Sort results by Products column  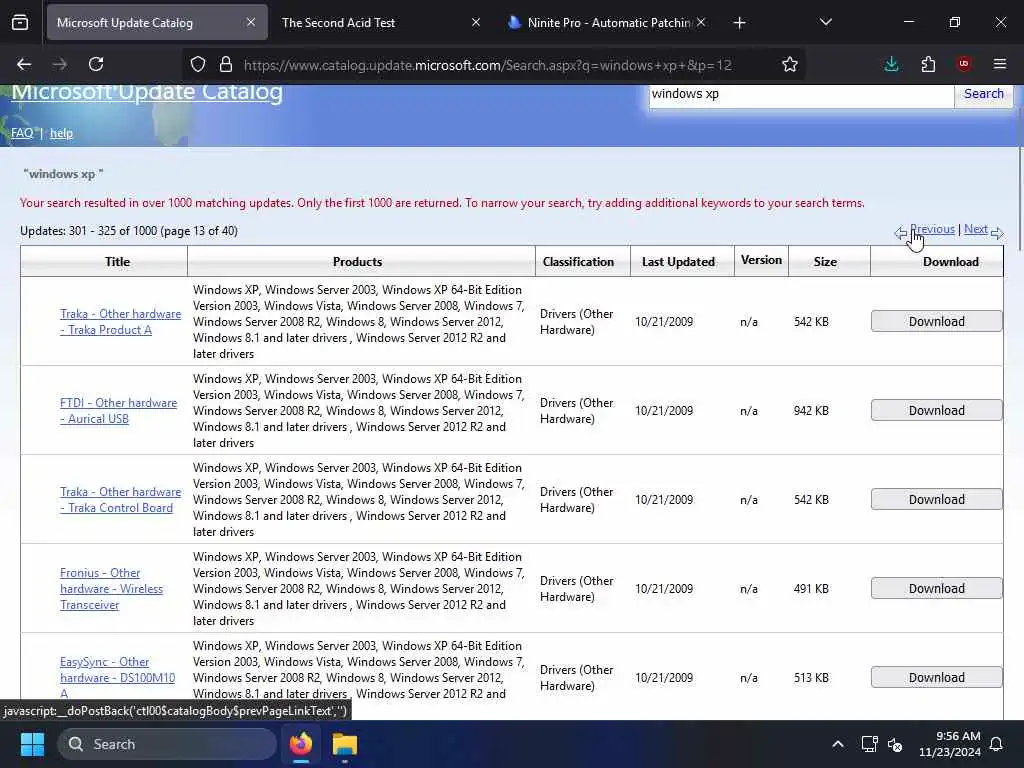[x=357, y=262]
